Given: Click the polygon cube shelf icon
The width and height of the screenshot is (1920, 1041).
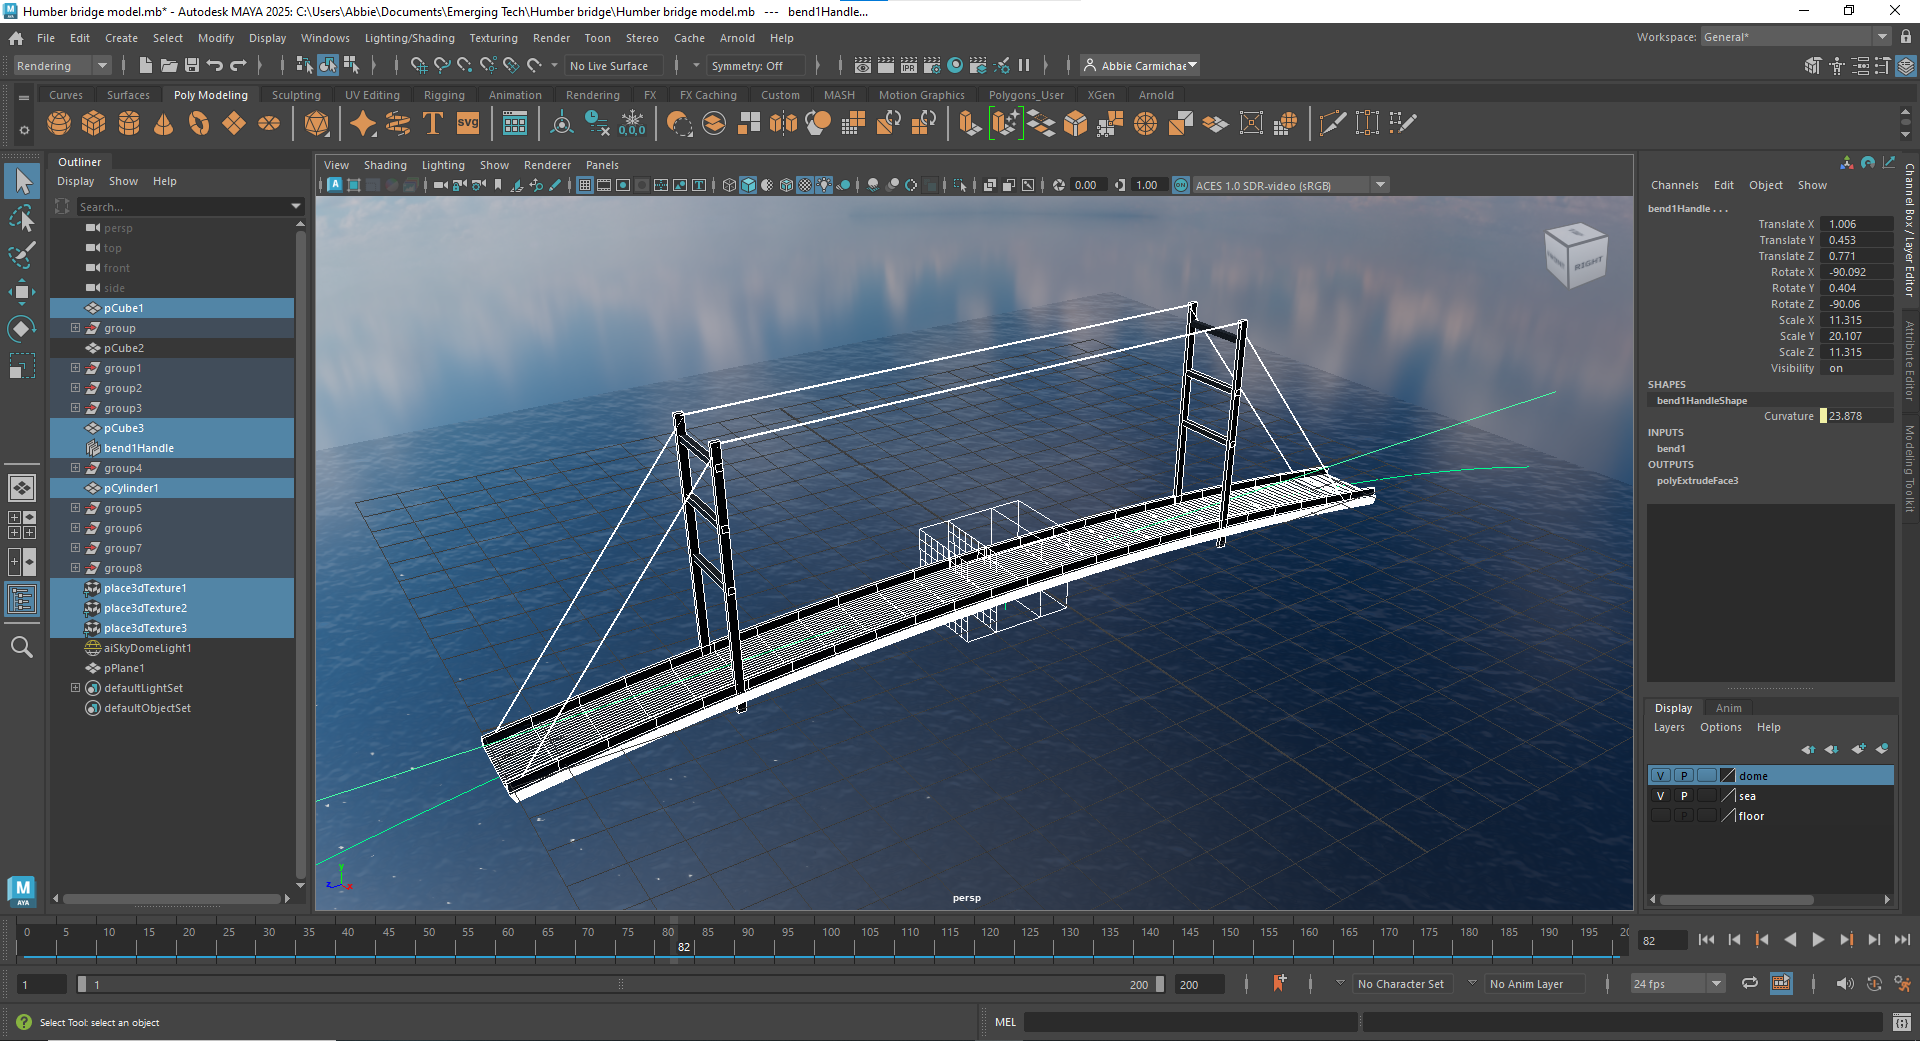Looking at the screenshot, I should click(x=94, y=123).
